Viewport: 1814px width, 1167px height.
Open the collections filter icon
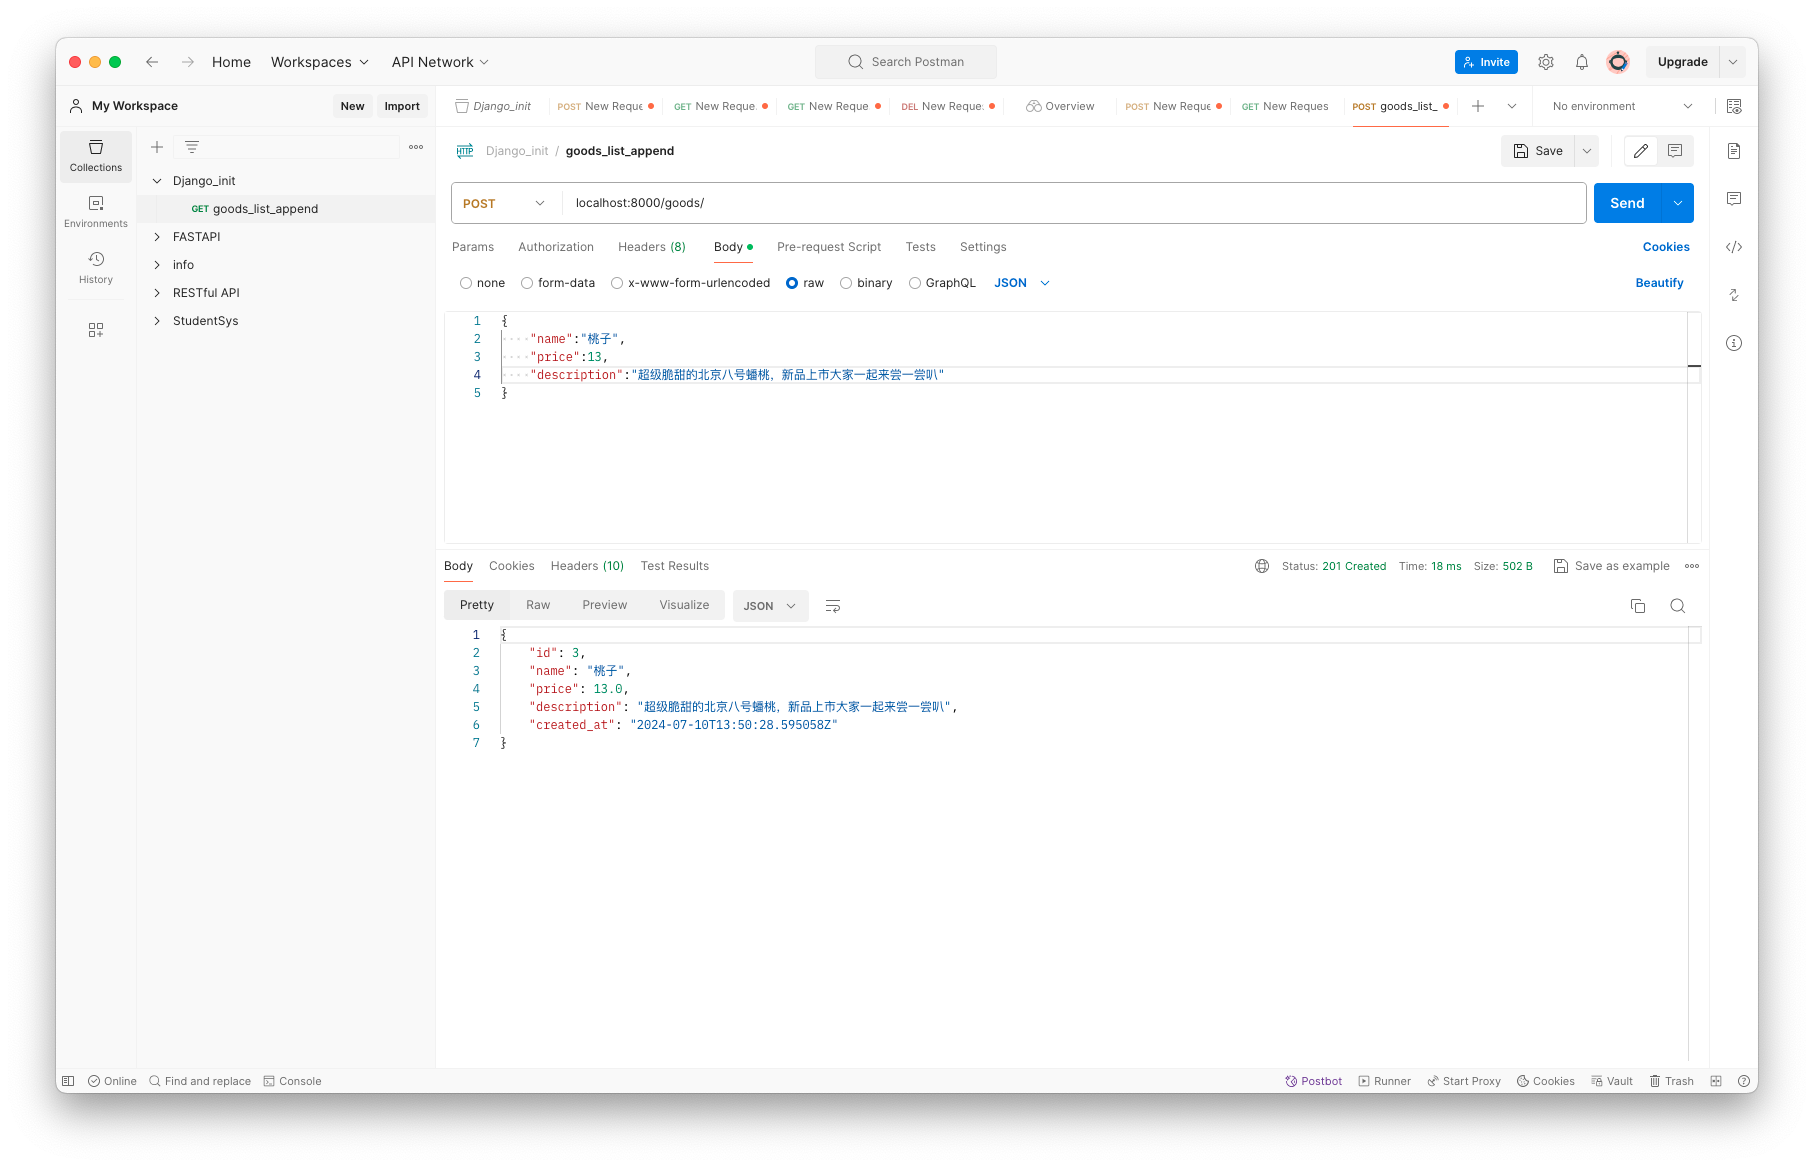coord(192,147)
